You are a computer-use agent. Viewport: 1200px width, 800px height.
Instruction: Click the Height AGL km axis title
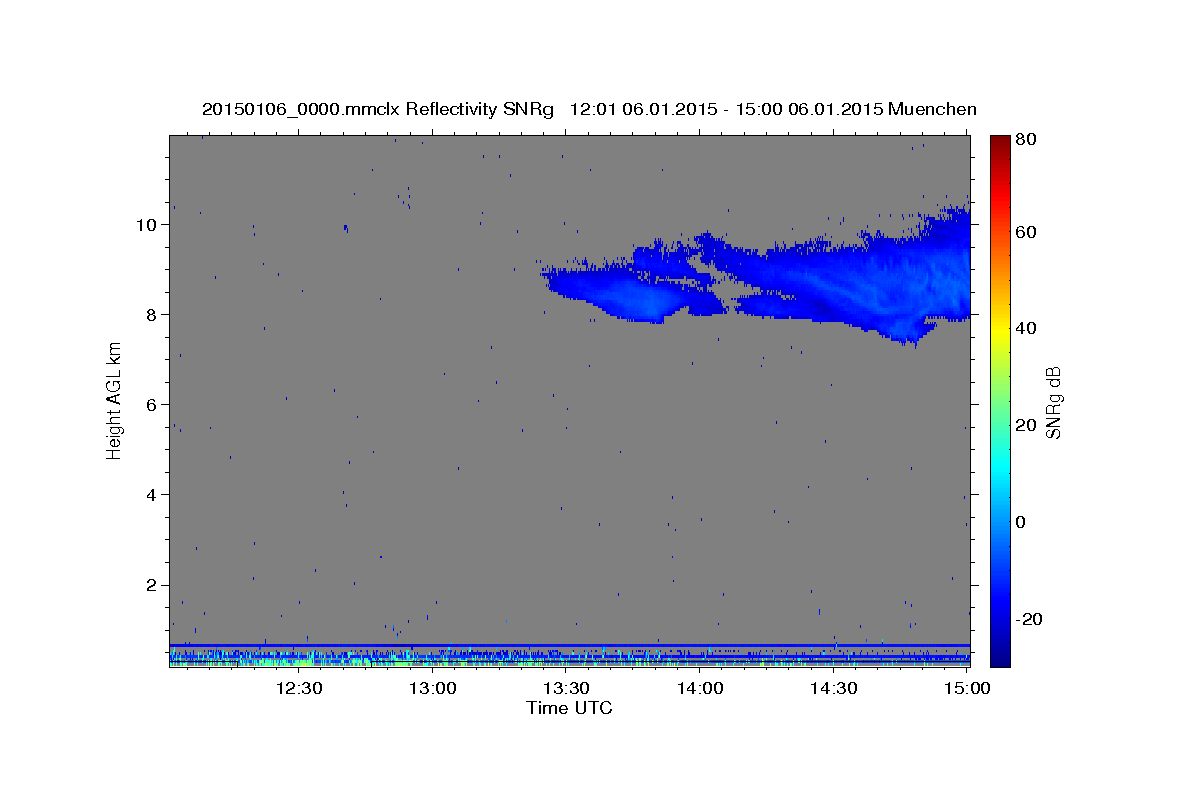click(x=115, y=401)
